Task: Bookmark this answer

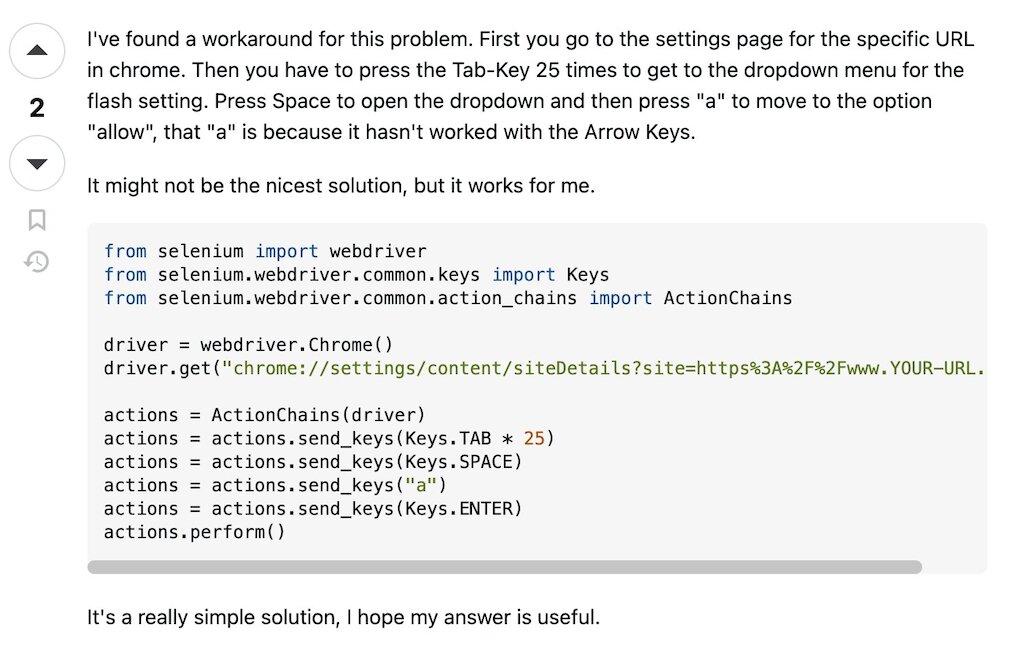Action: coord(37,220)
